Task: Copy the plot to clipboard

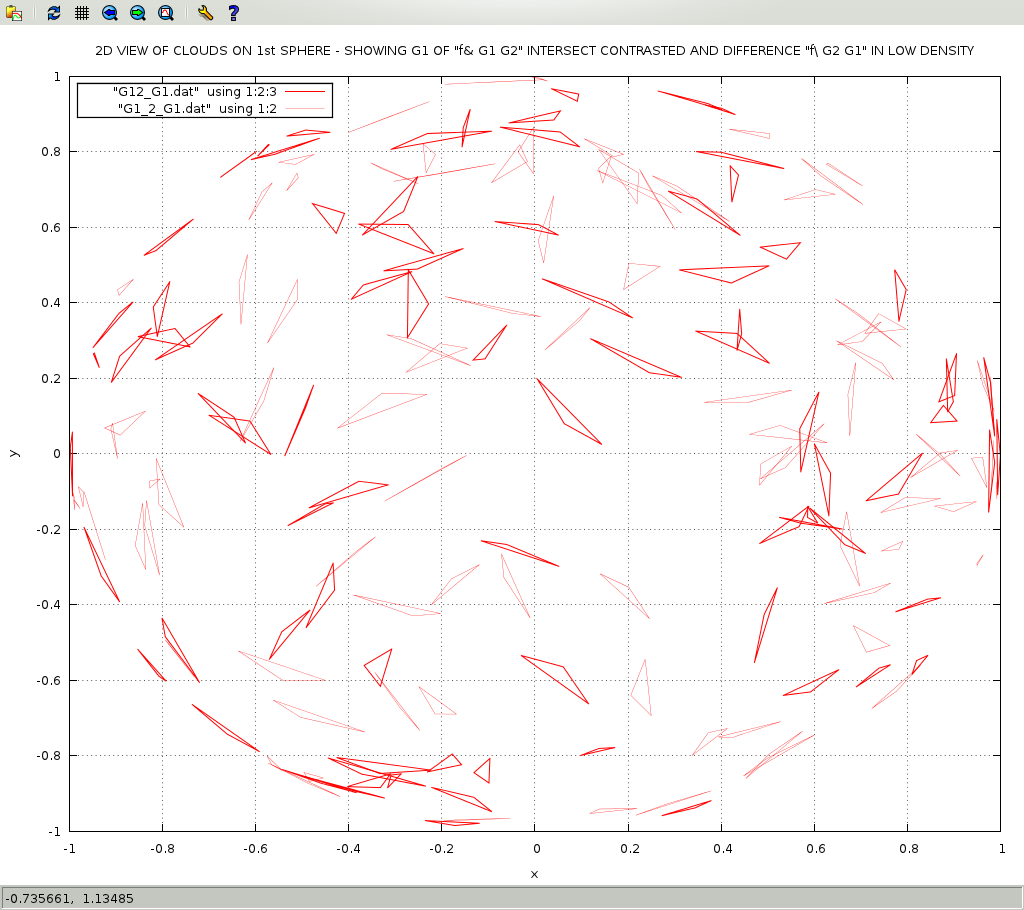Action: [x=14, y=13]
